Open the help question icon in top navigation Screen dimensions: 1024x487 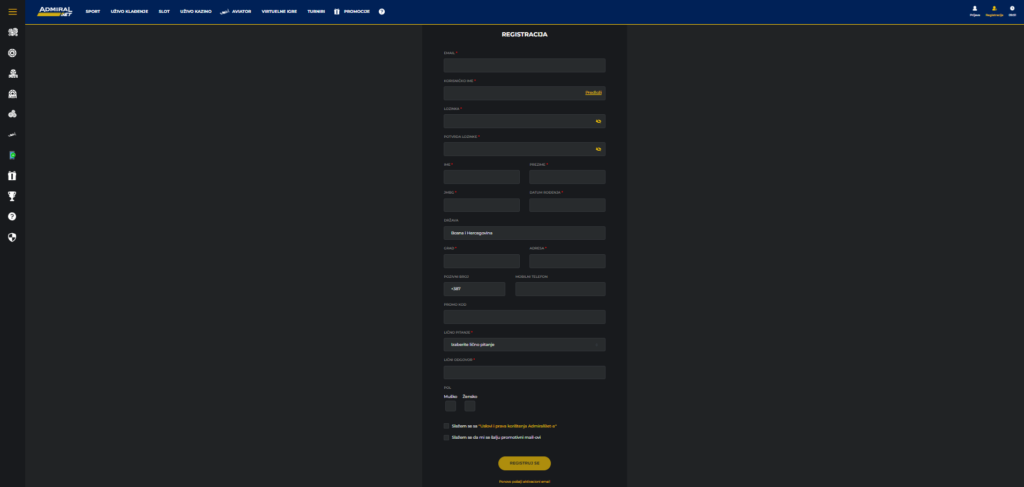pyautogui.click(x=382, y=12)
